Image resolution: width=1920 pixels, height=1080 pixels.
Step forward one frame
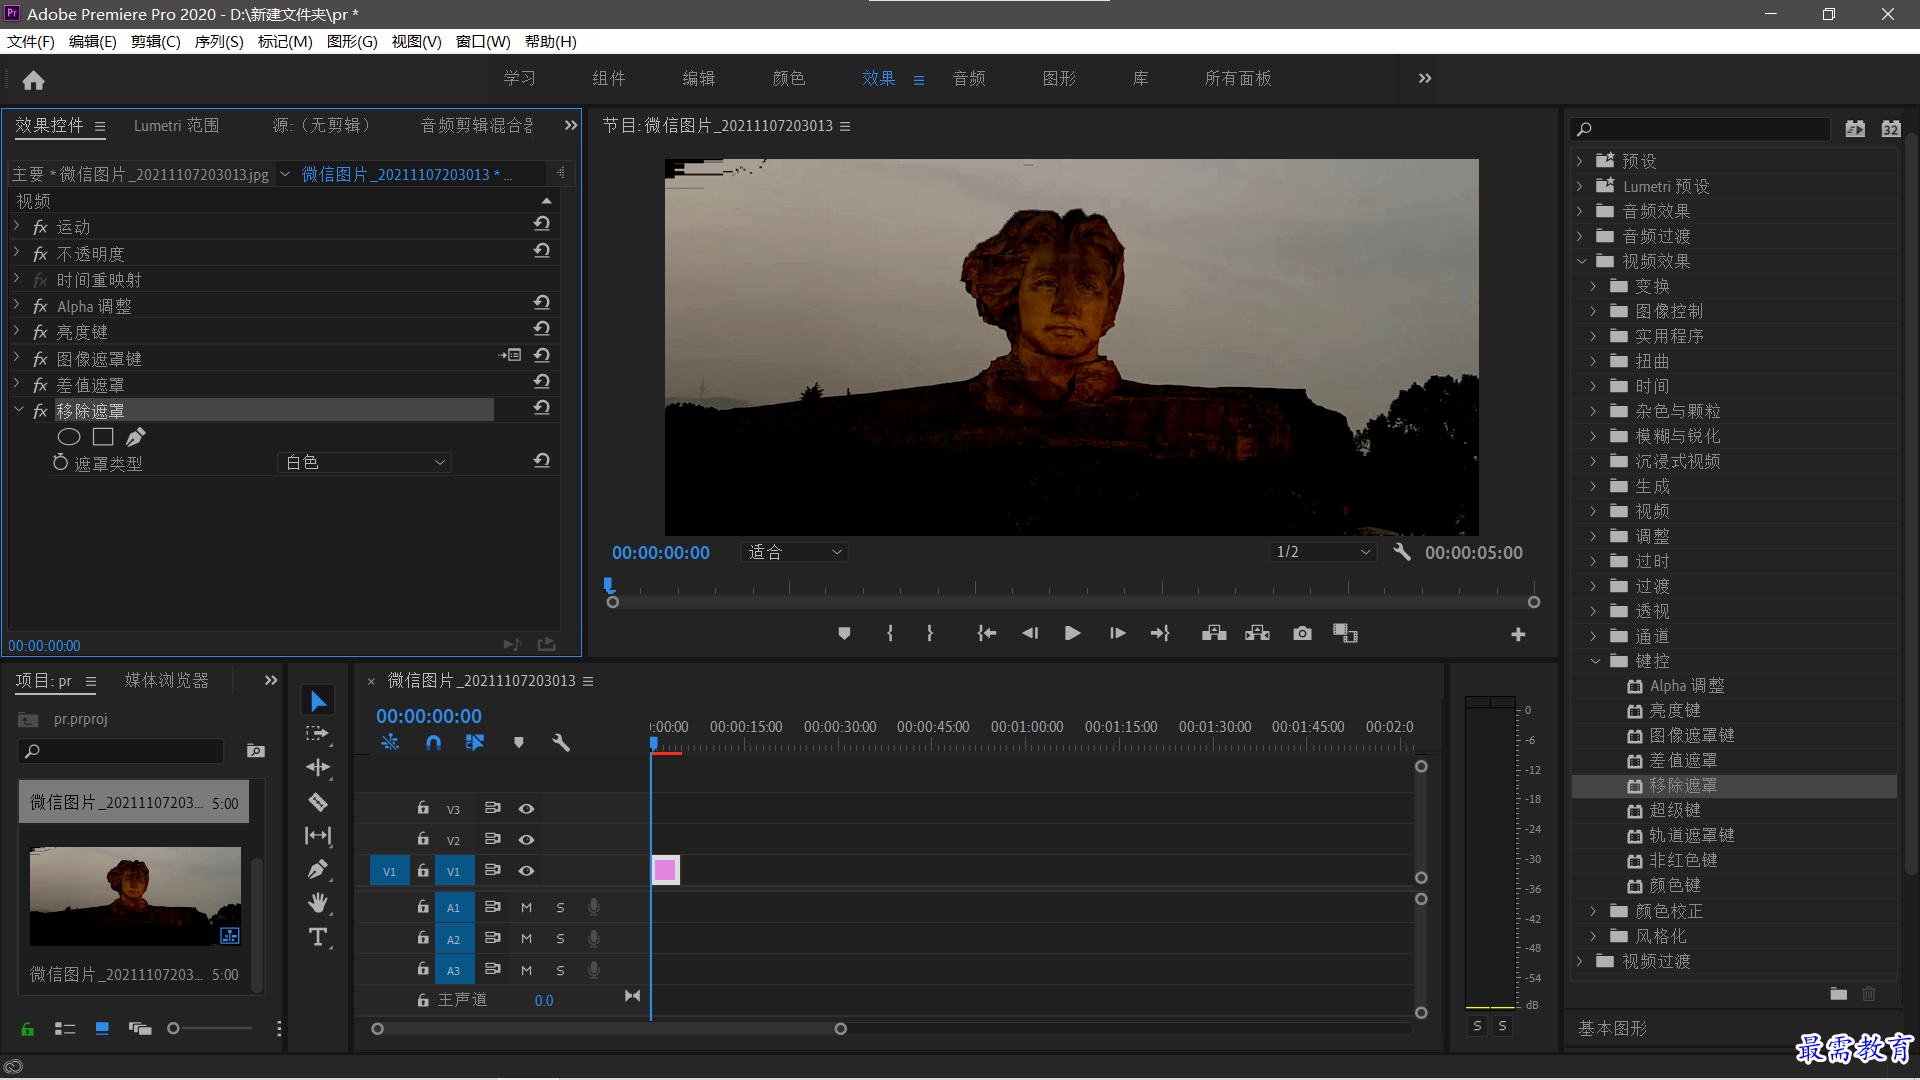coord(1117,633)
